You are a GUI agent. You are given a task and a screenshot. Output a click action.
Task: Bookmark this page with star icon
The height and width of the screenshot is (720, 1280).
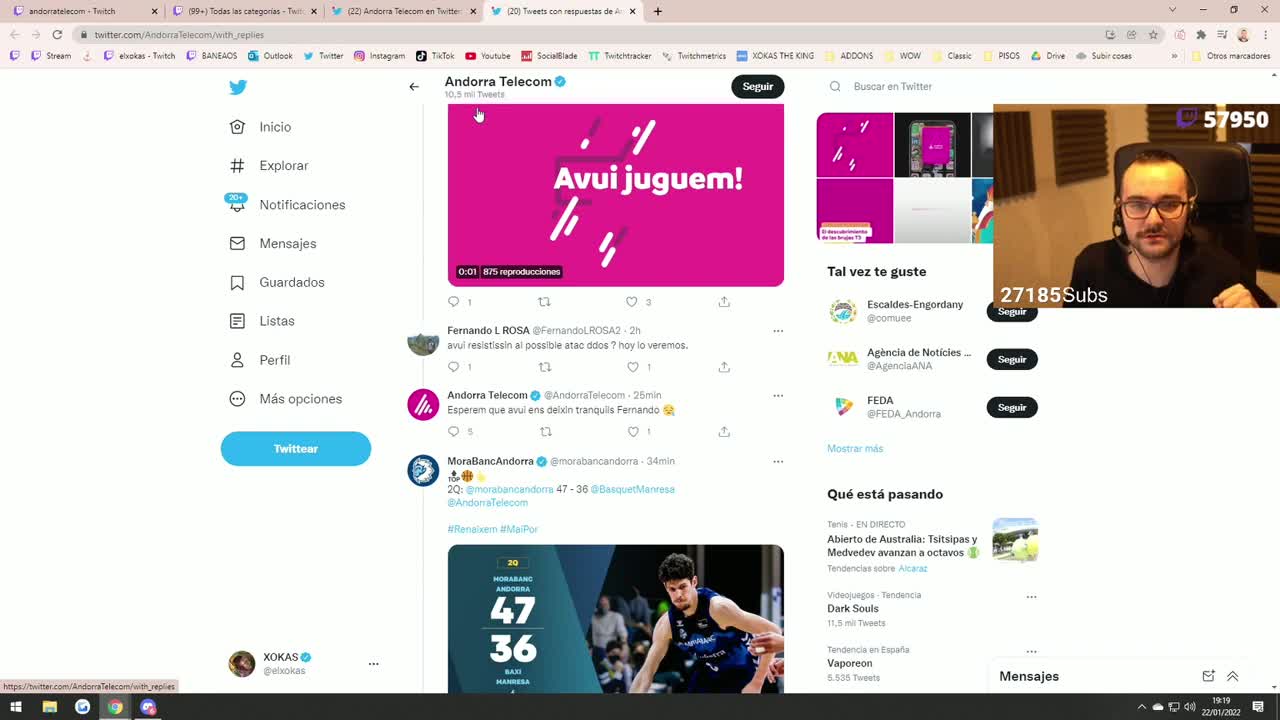(1153, 34)
